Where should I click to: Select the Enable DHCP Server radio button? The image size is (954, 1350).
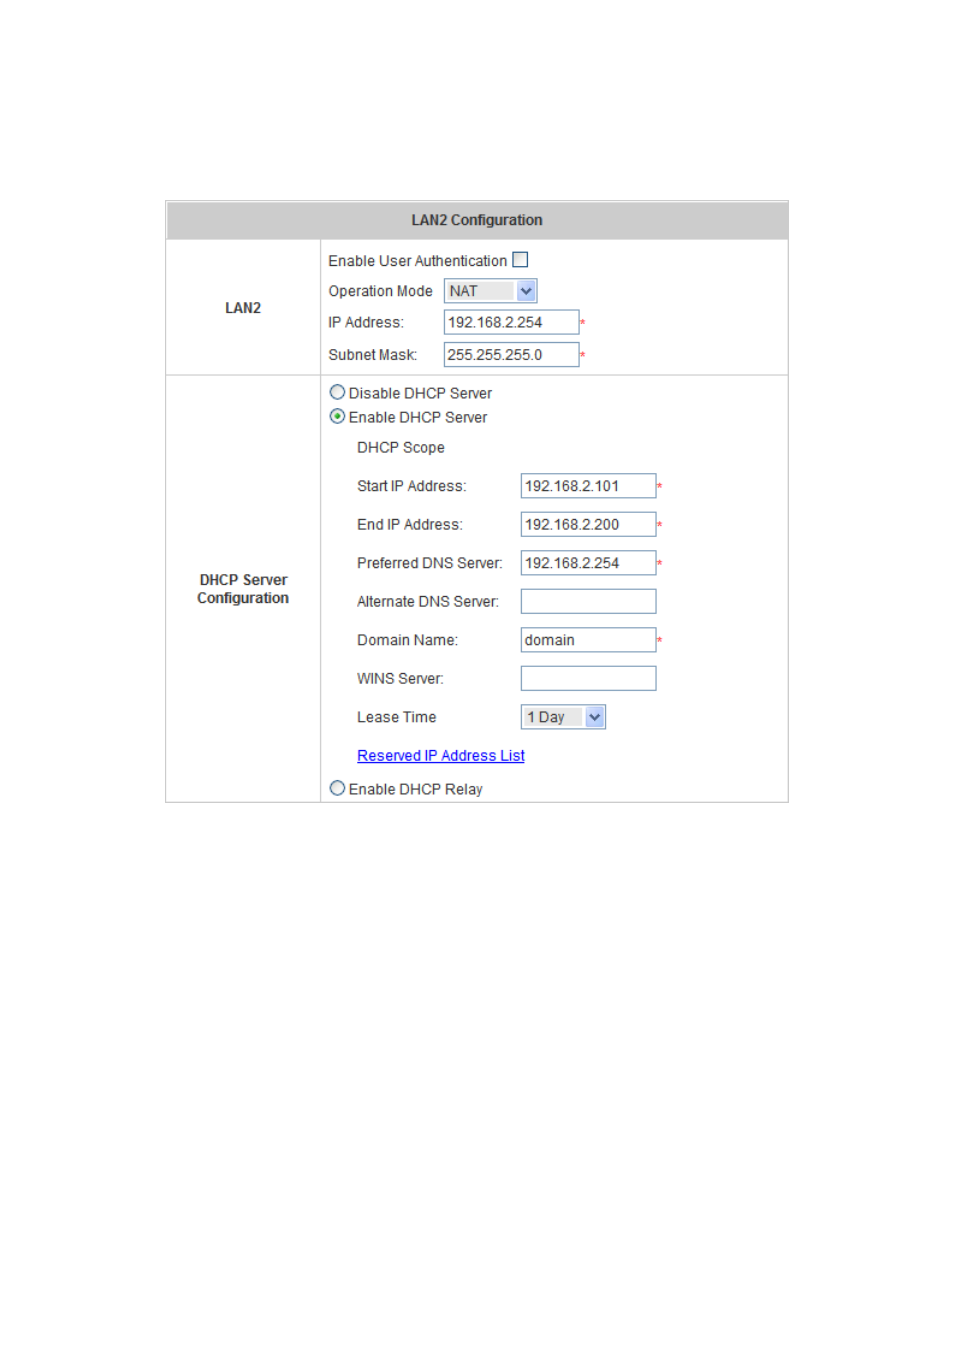pyautogui.click(x=337, y=417)
